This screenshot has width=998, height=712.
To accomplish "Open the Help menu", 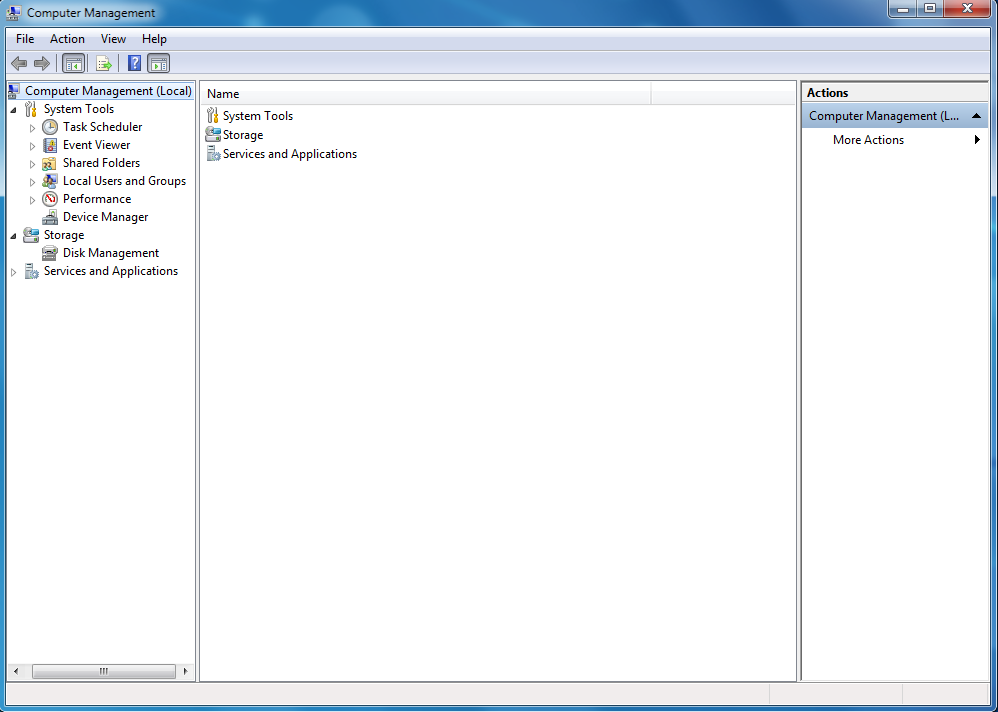I will 154,39.
